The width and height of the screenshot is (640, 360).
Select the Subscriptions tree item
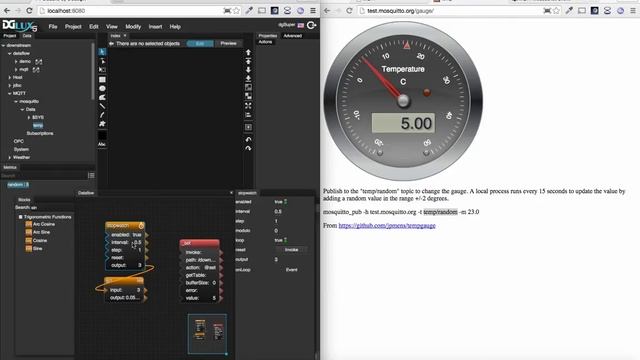click(x=40, y=133)
